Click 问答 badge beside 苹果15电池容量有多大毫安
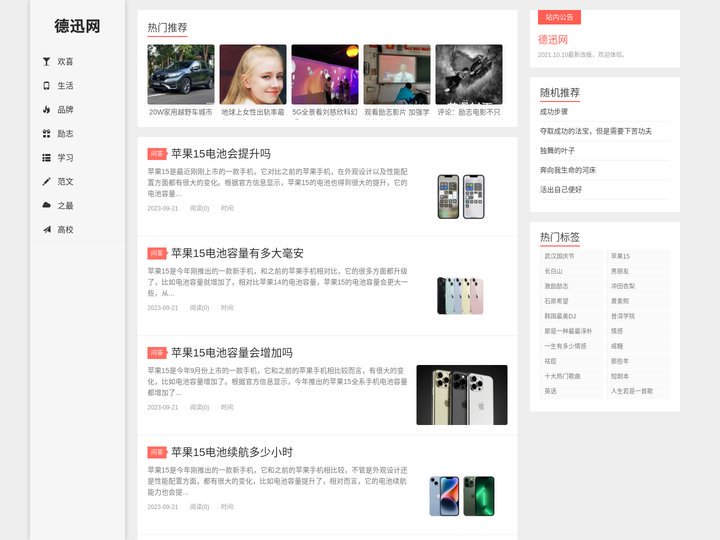720x540 pixels. point(157,253)
